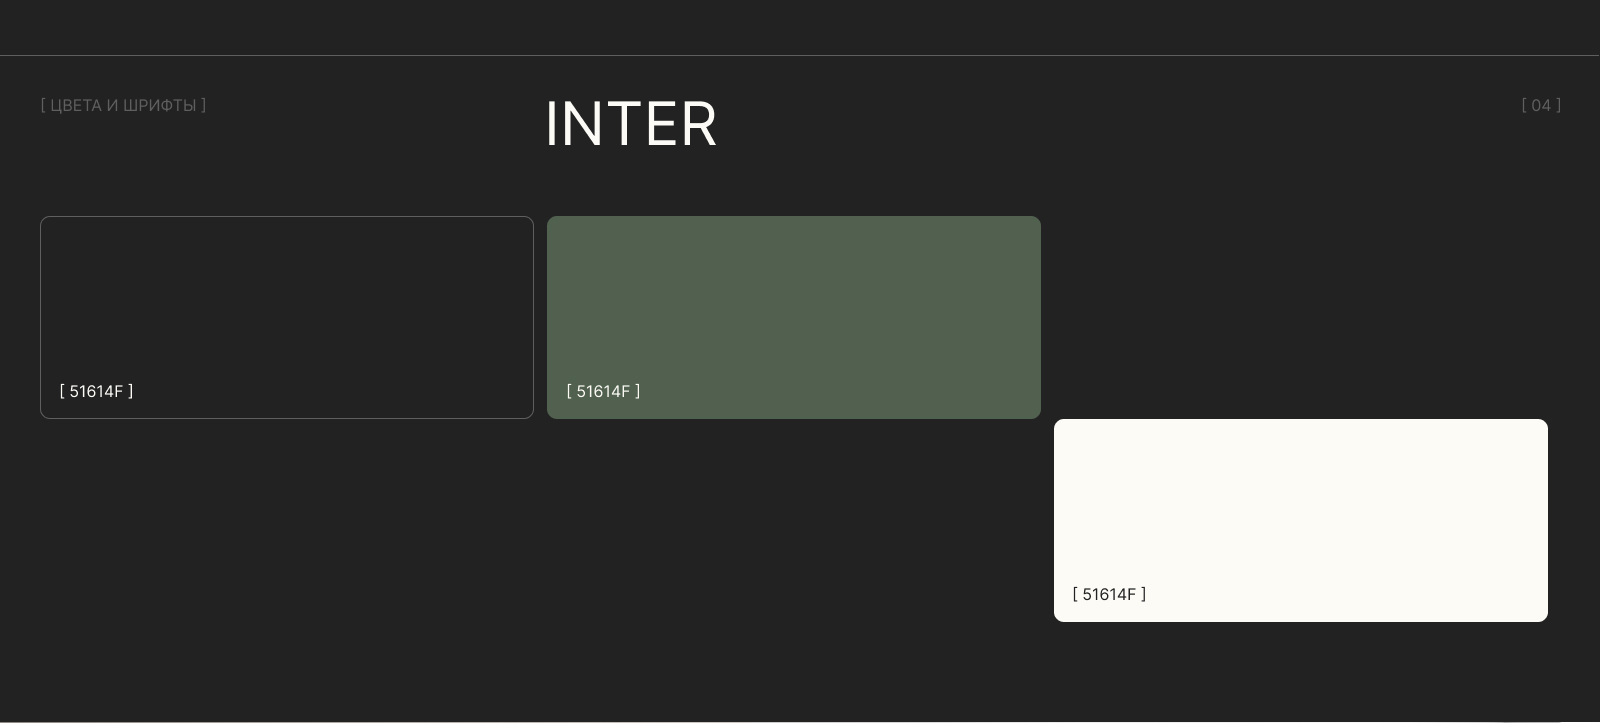Viewport: 1600px width, 723px height.
Task: Click the opening bracket before ЦВЕТА
Action: (43, 105)
